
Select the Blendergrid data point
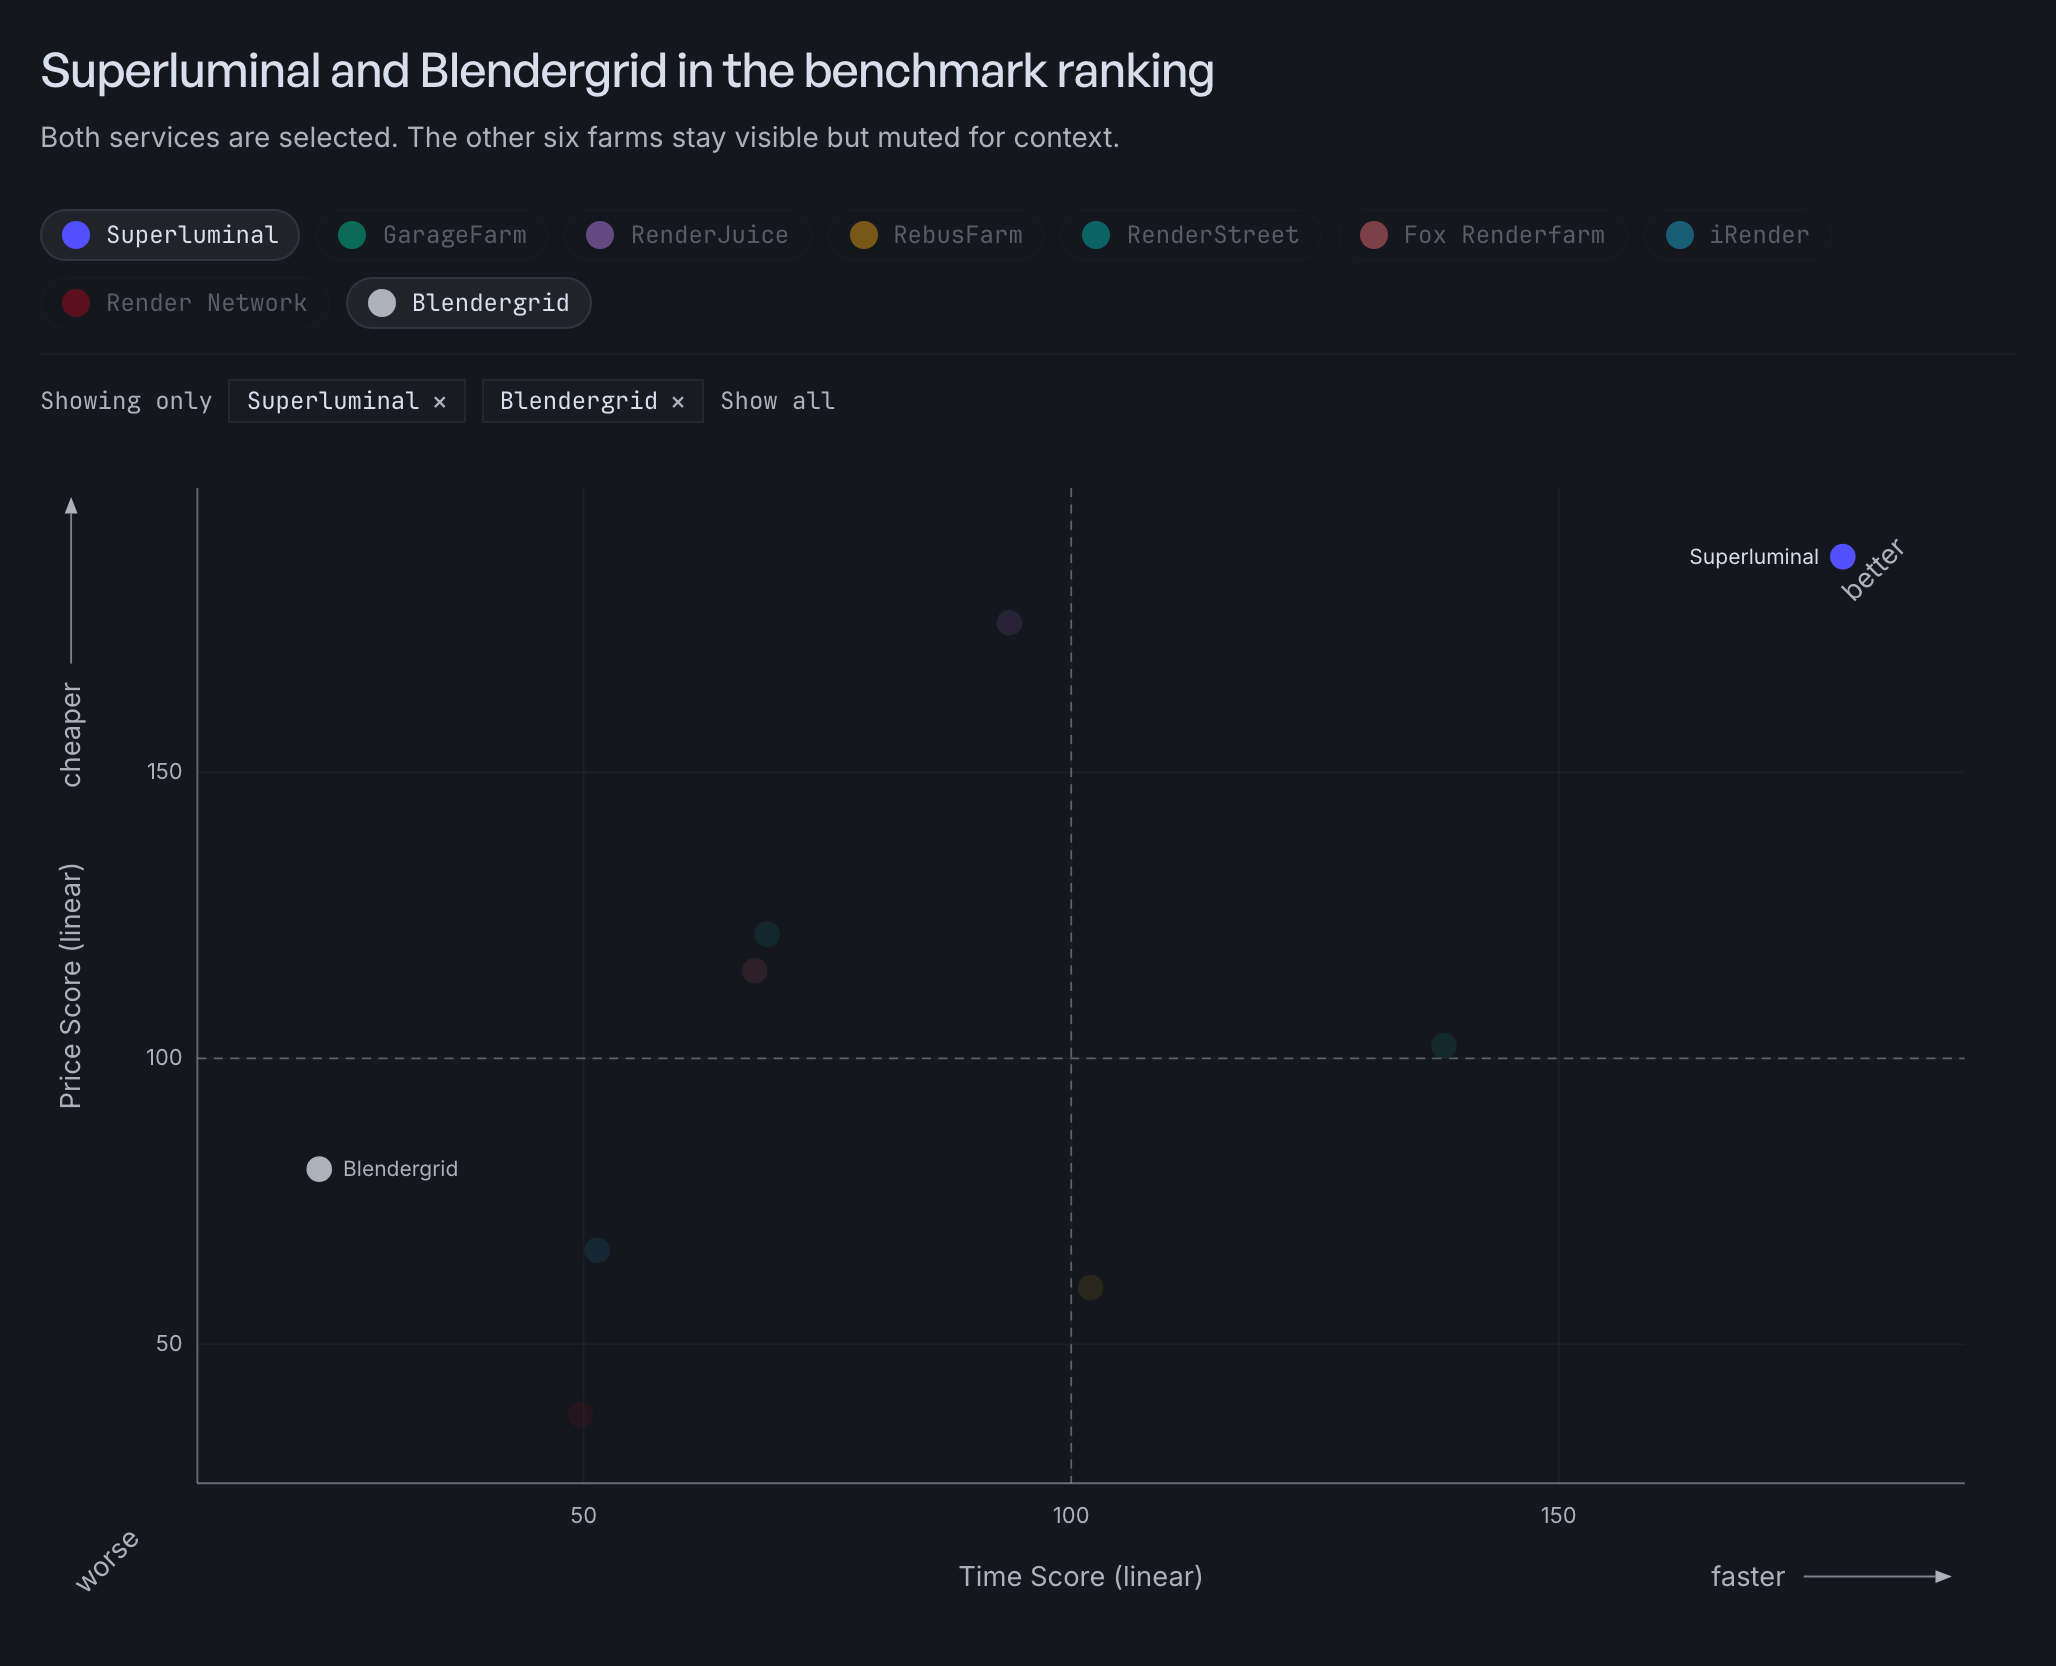(319, 1169)
